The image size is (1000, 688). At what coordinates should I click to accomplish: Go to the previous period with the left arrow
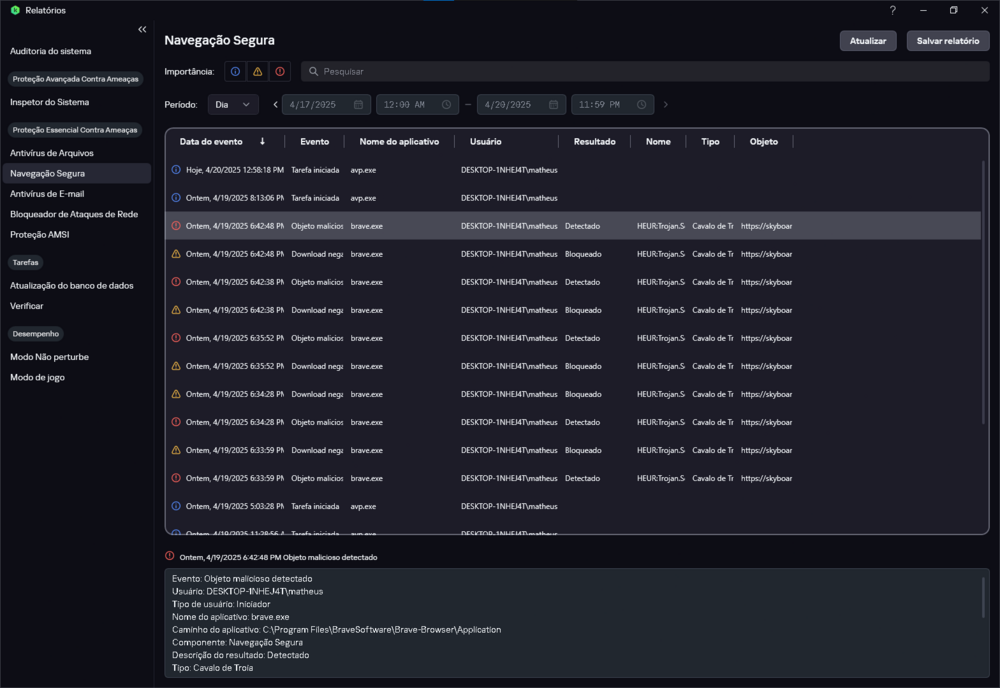point(275,105)
